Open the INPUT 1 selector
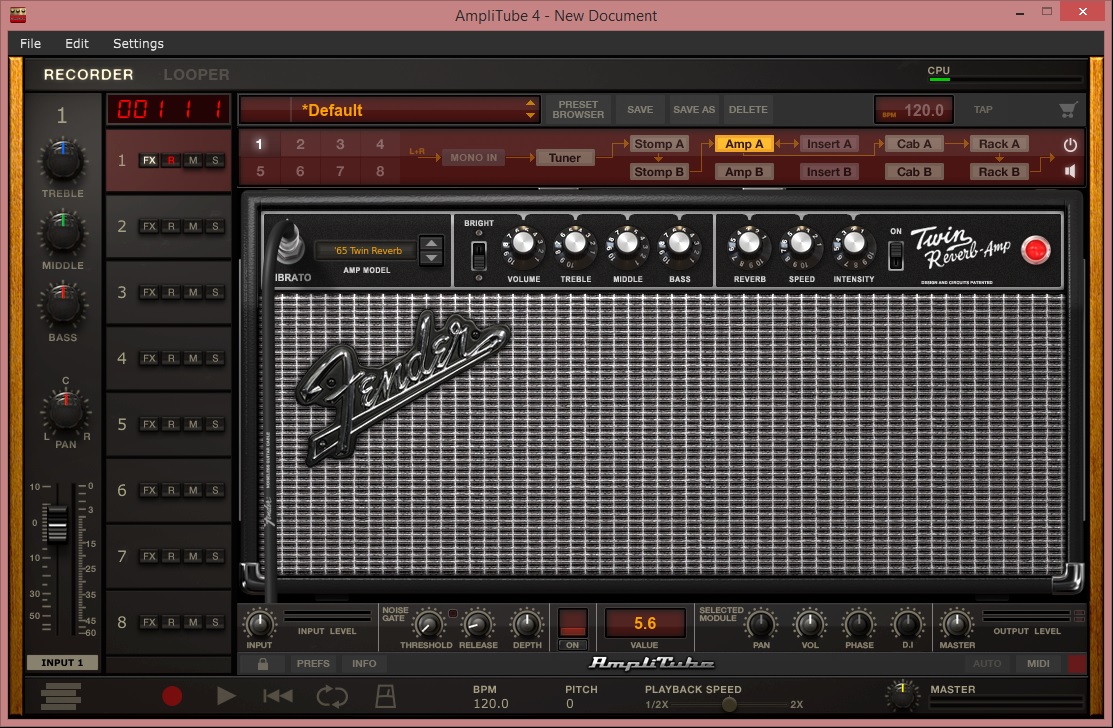Screen dimensions: 1113x728 [62, 662]
